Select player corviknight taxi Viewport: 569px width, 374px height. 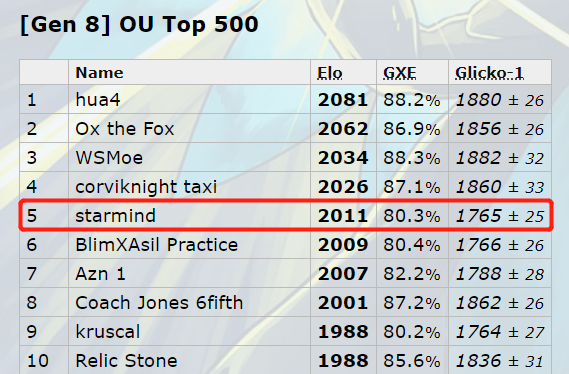[x=146, y=187]
